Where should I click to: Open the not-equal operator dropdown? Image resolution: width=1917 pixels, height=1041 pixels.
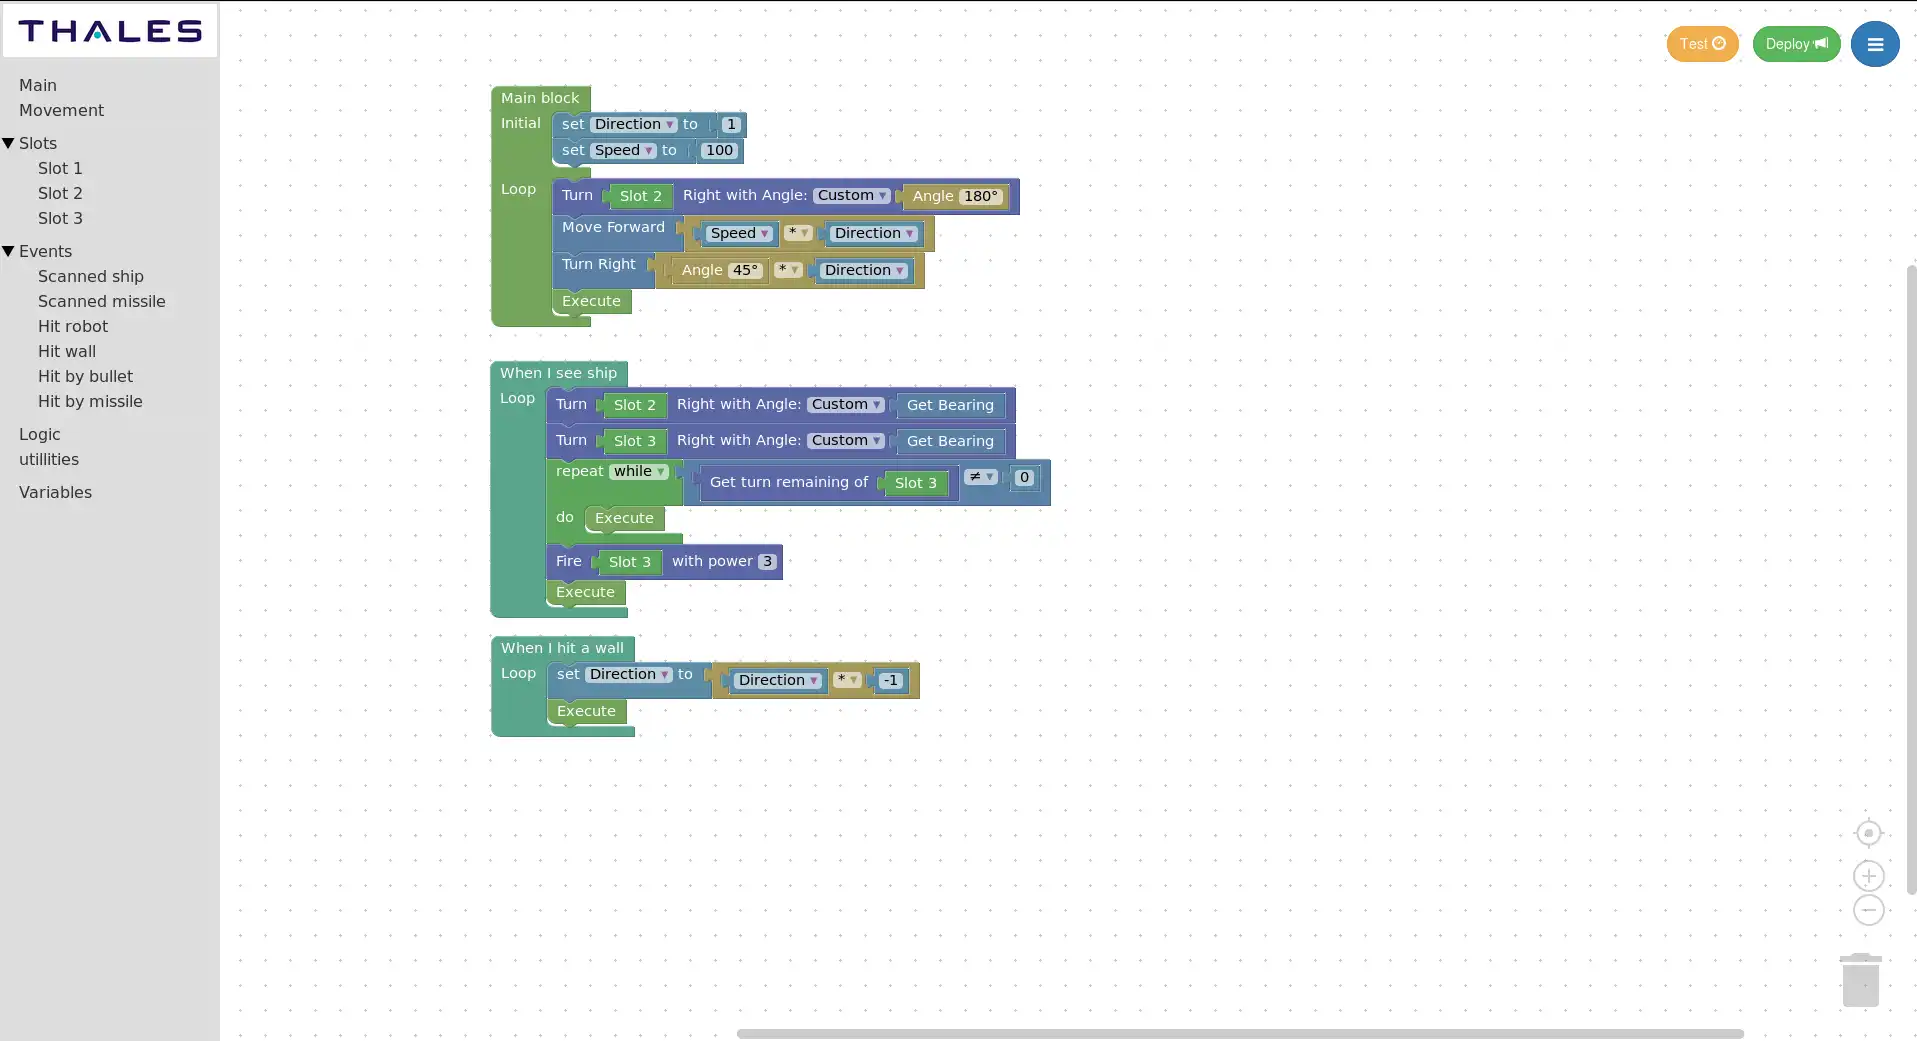[981, 477]
